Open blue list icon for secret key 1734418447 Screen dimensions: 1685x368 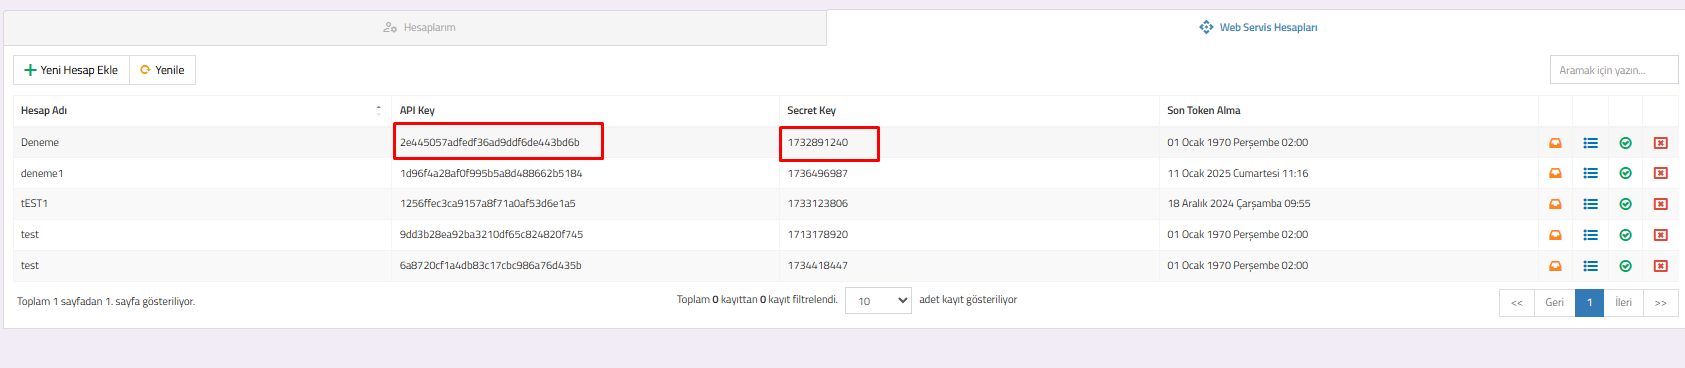tap(1590, 266)
